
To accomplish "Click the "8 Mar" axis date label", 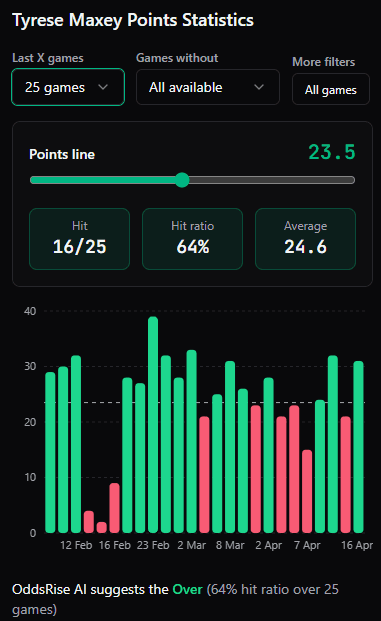I will pos(230,545).
